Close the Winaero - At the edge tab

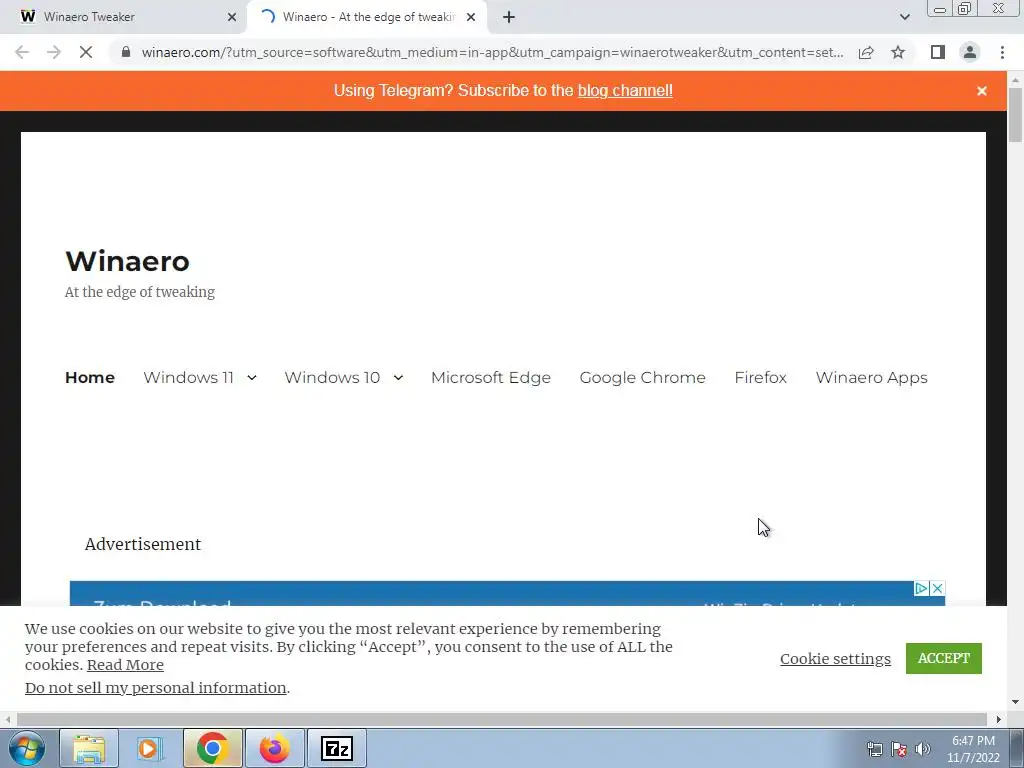(x=471, y=17)
